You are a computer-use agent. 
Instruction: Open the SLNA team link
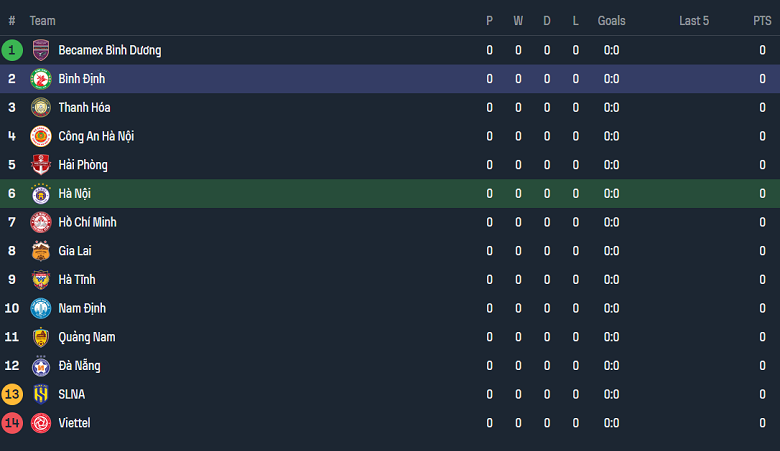tap(72, 394)
